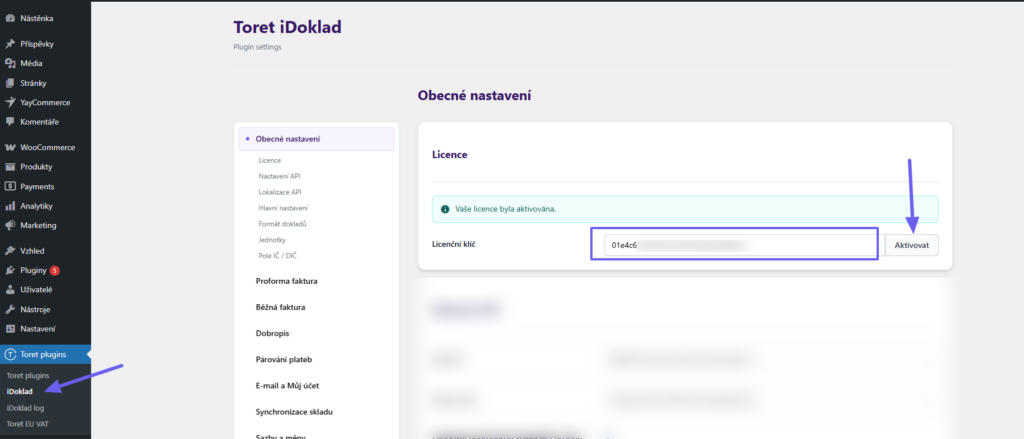This screenshot has height=439, width=1024.
Task: Expand the Párování plateb section
Action: point(284,359)
